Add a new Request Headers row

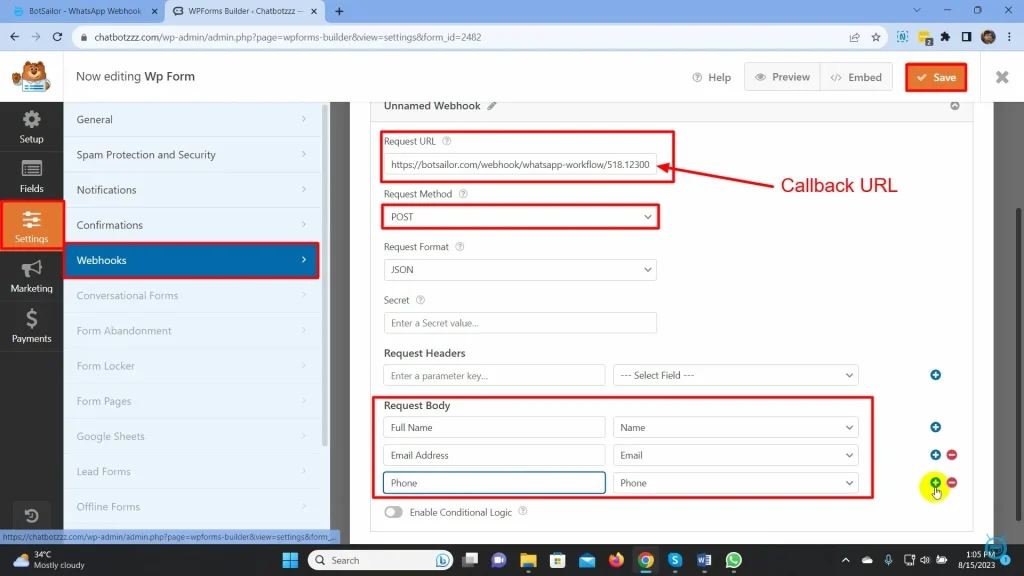936,375
